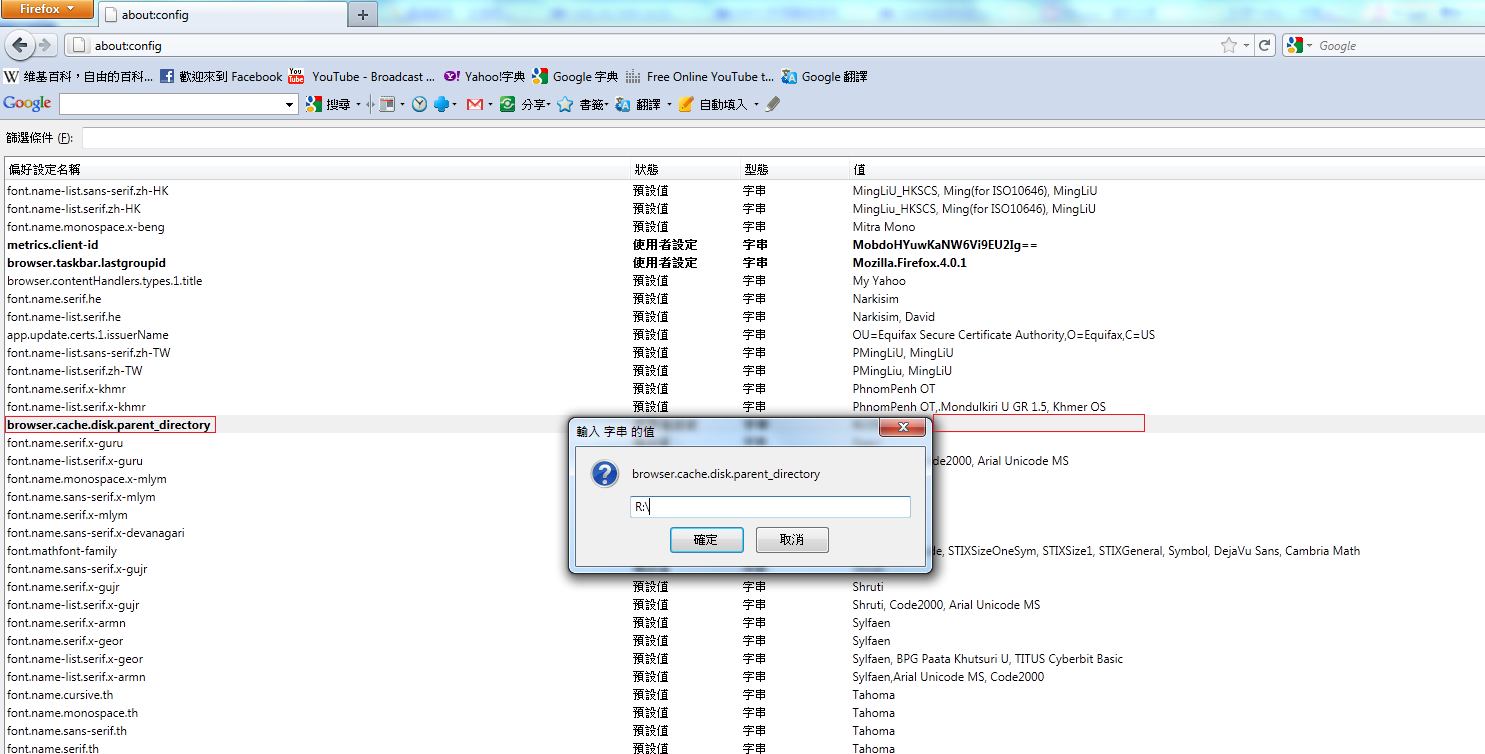Click the YouTube bookmark icon
The height and width of the screenshot is (754, 1485).
(x=295, y=76)
